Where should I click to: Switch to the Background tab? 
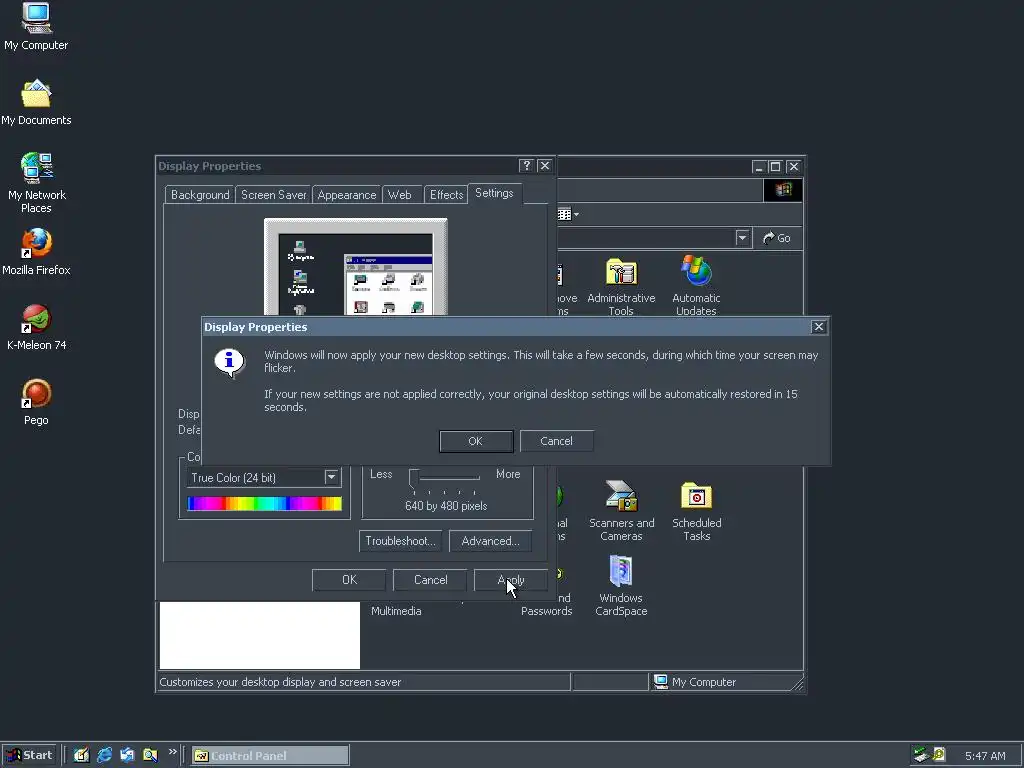pyautogui.click(x=200, y=195)
